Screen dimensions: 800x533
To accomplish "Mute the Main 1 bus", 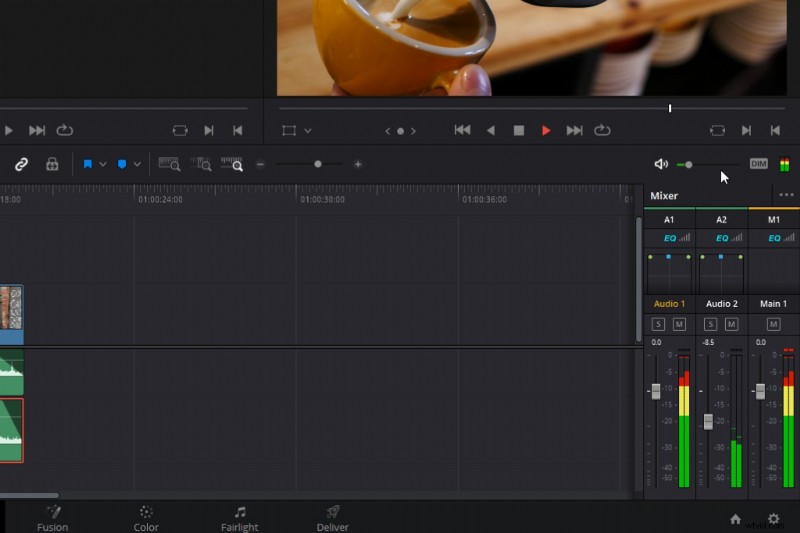I will (x=773, y=324).
